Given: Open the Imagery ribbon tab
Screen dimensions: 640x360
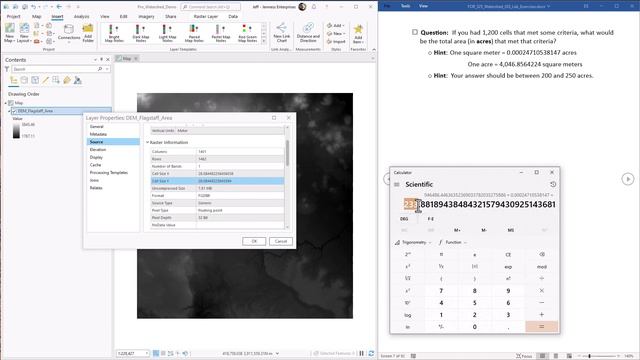Looking at the screenshot, I should pyautogui.click(x=146, y=16).
